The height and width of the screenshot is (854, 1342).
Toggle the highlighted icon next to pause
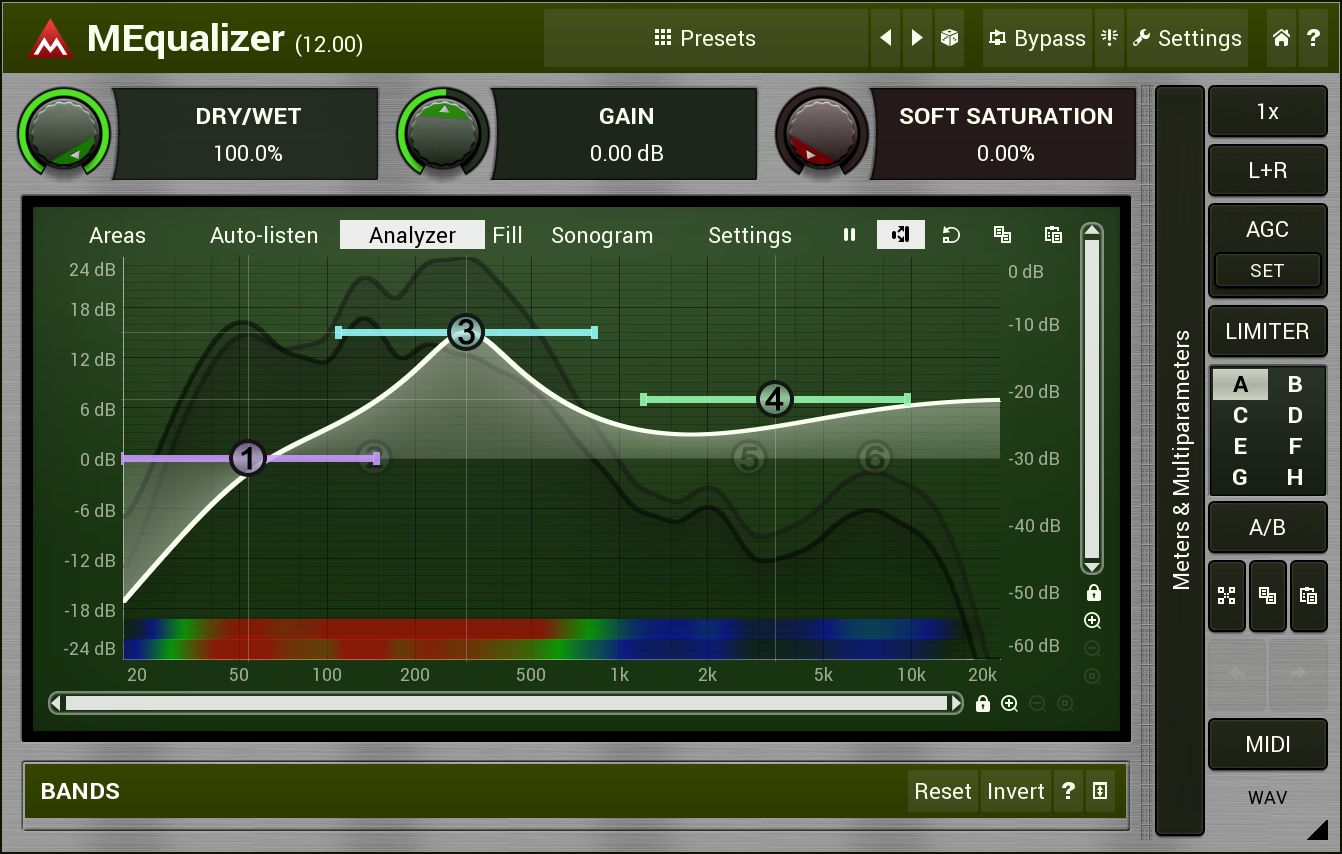(901, 235)
